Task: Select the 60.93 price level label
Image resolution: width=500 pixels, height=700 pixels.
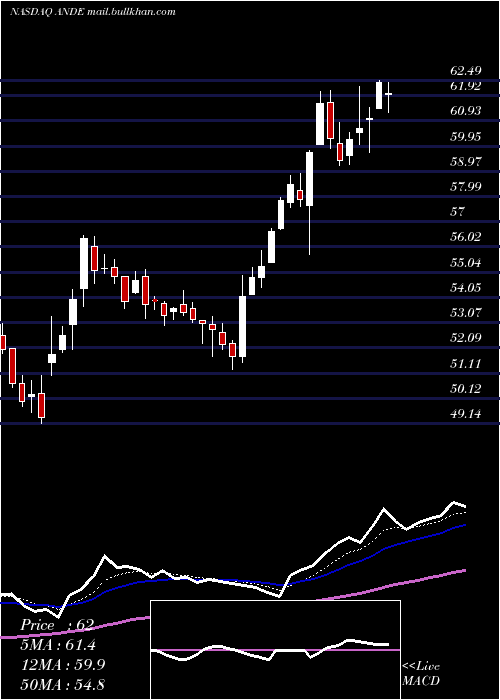Action: [x=466, y=111]
